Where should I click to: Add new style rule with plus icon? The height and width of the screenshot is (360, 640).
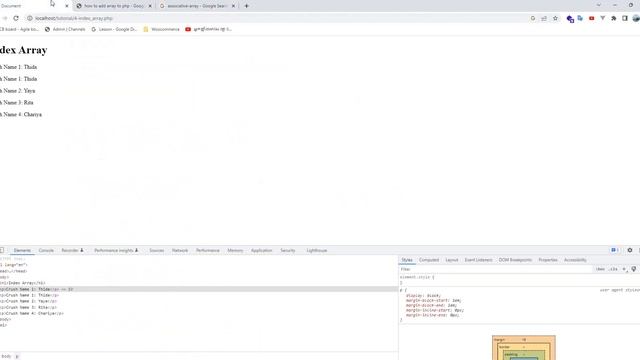[x=624, y=269]
